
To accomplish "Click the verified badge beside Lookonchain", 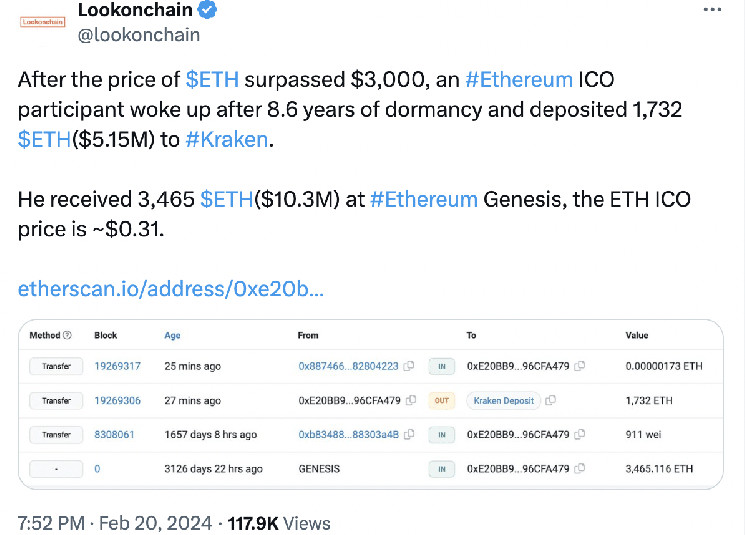I will click(x=210, y=10).
